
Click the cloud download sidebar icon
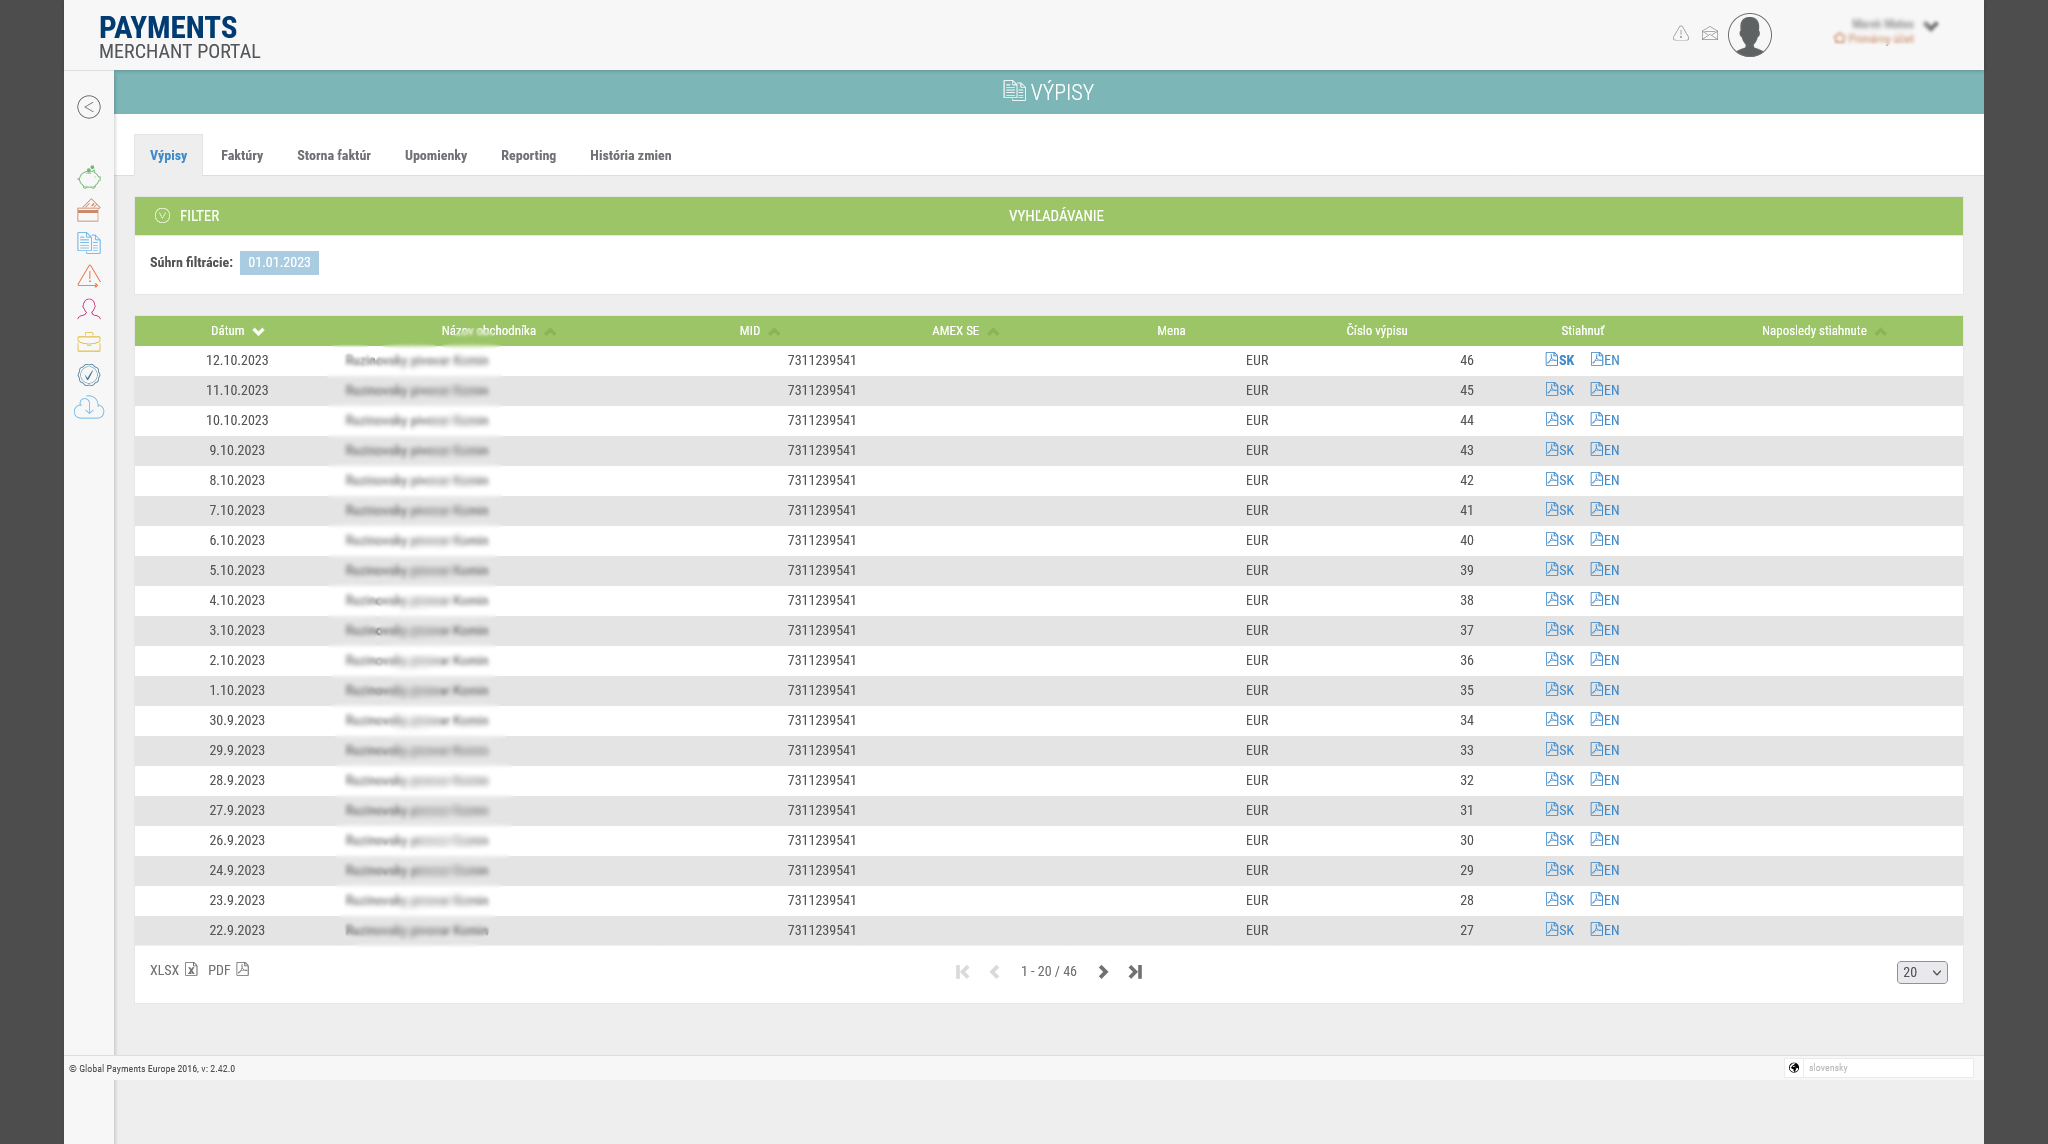click(x=89, y=407)
